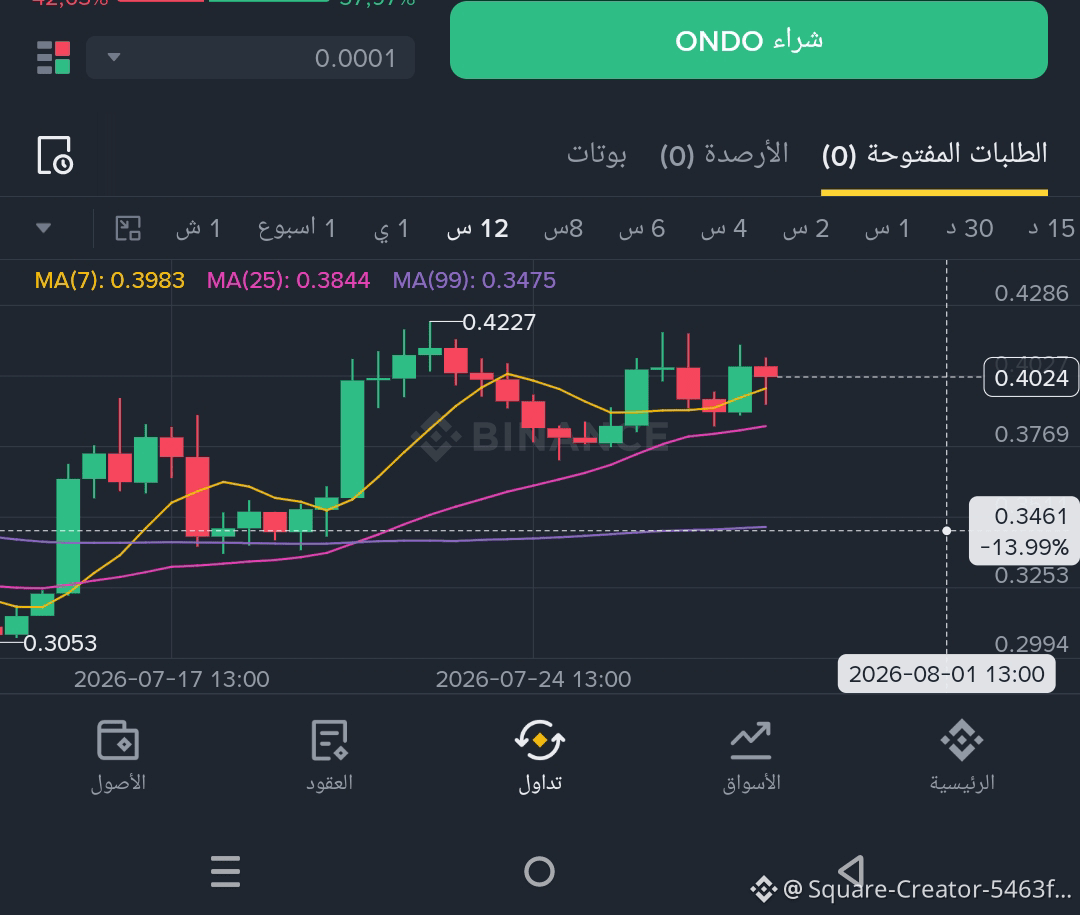This screenshot has width=1080, height=915.
Task: Tap the Android back triangle button
Action: click(x=852, y=871)
